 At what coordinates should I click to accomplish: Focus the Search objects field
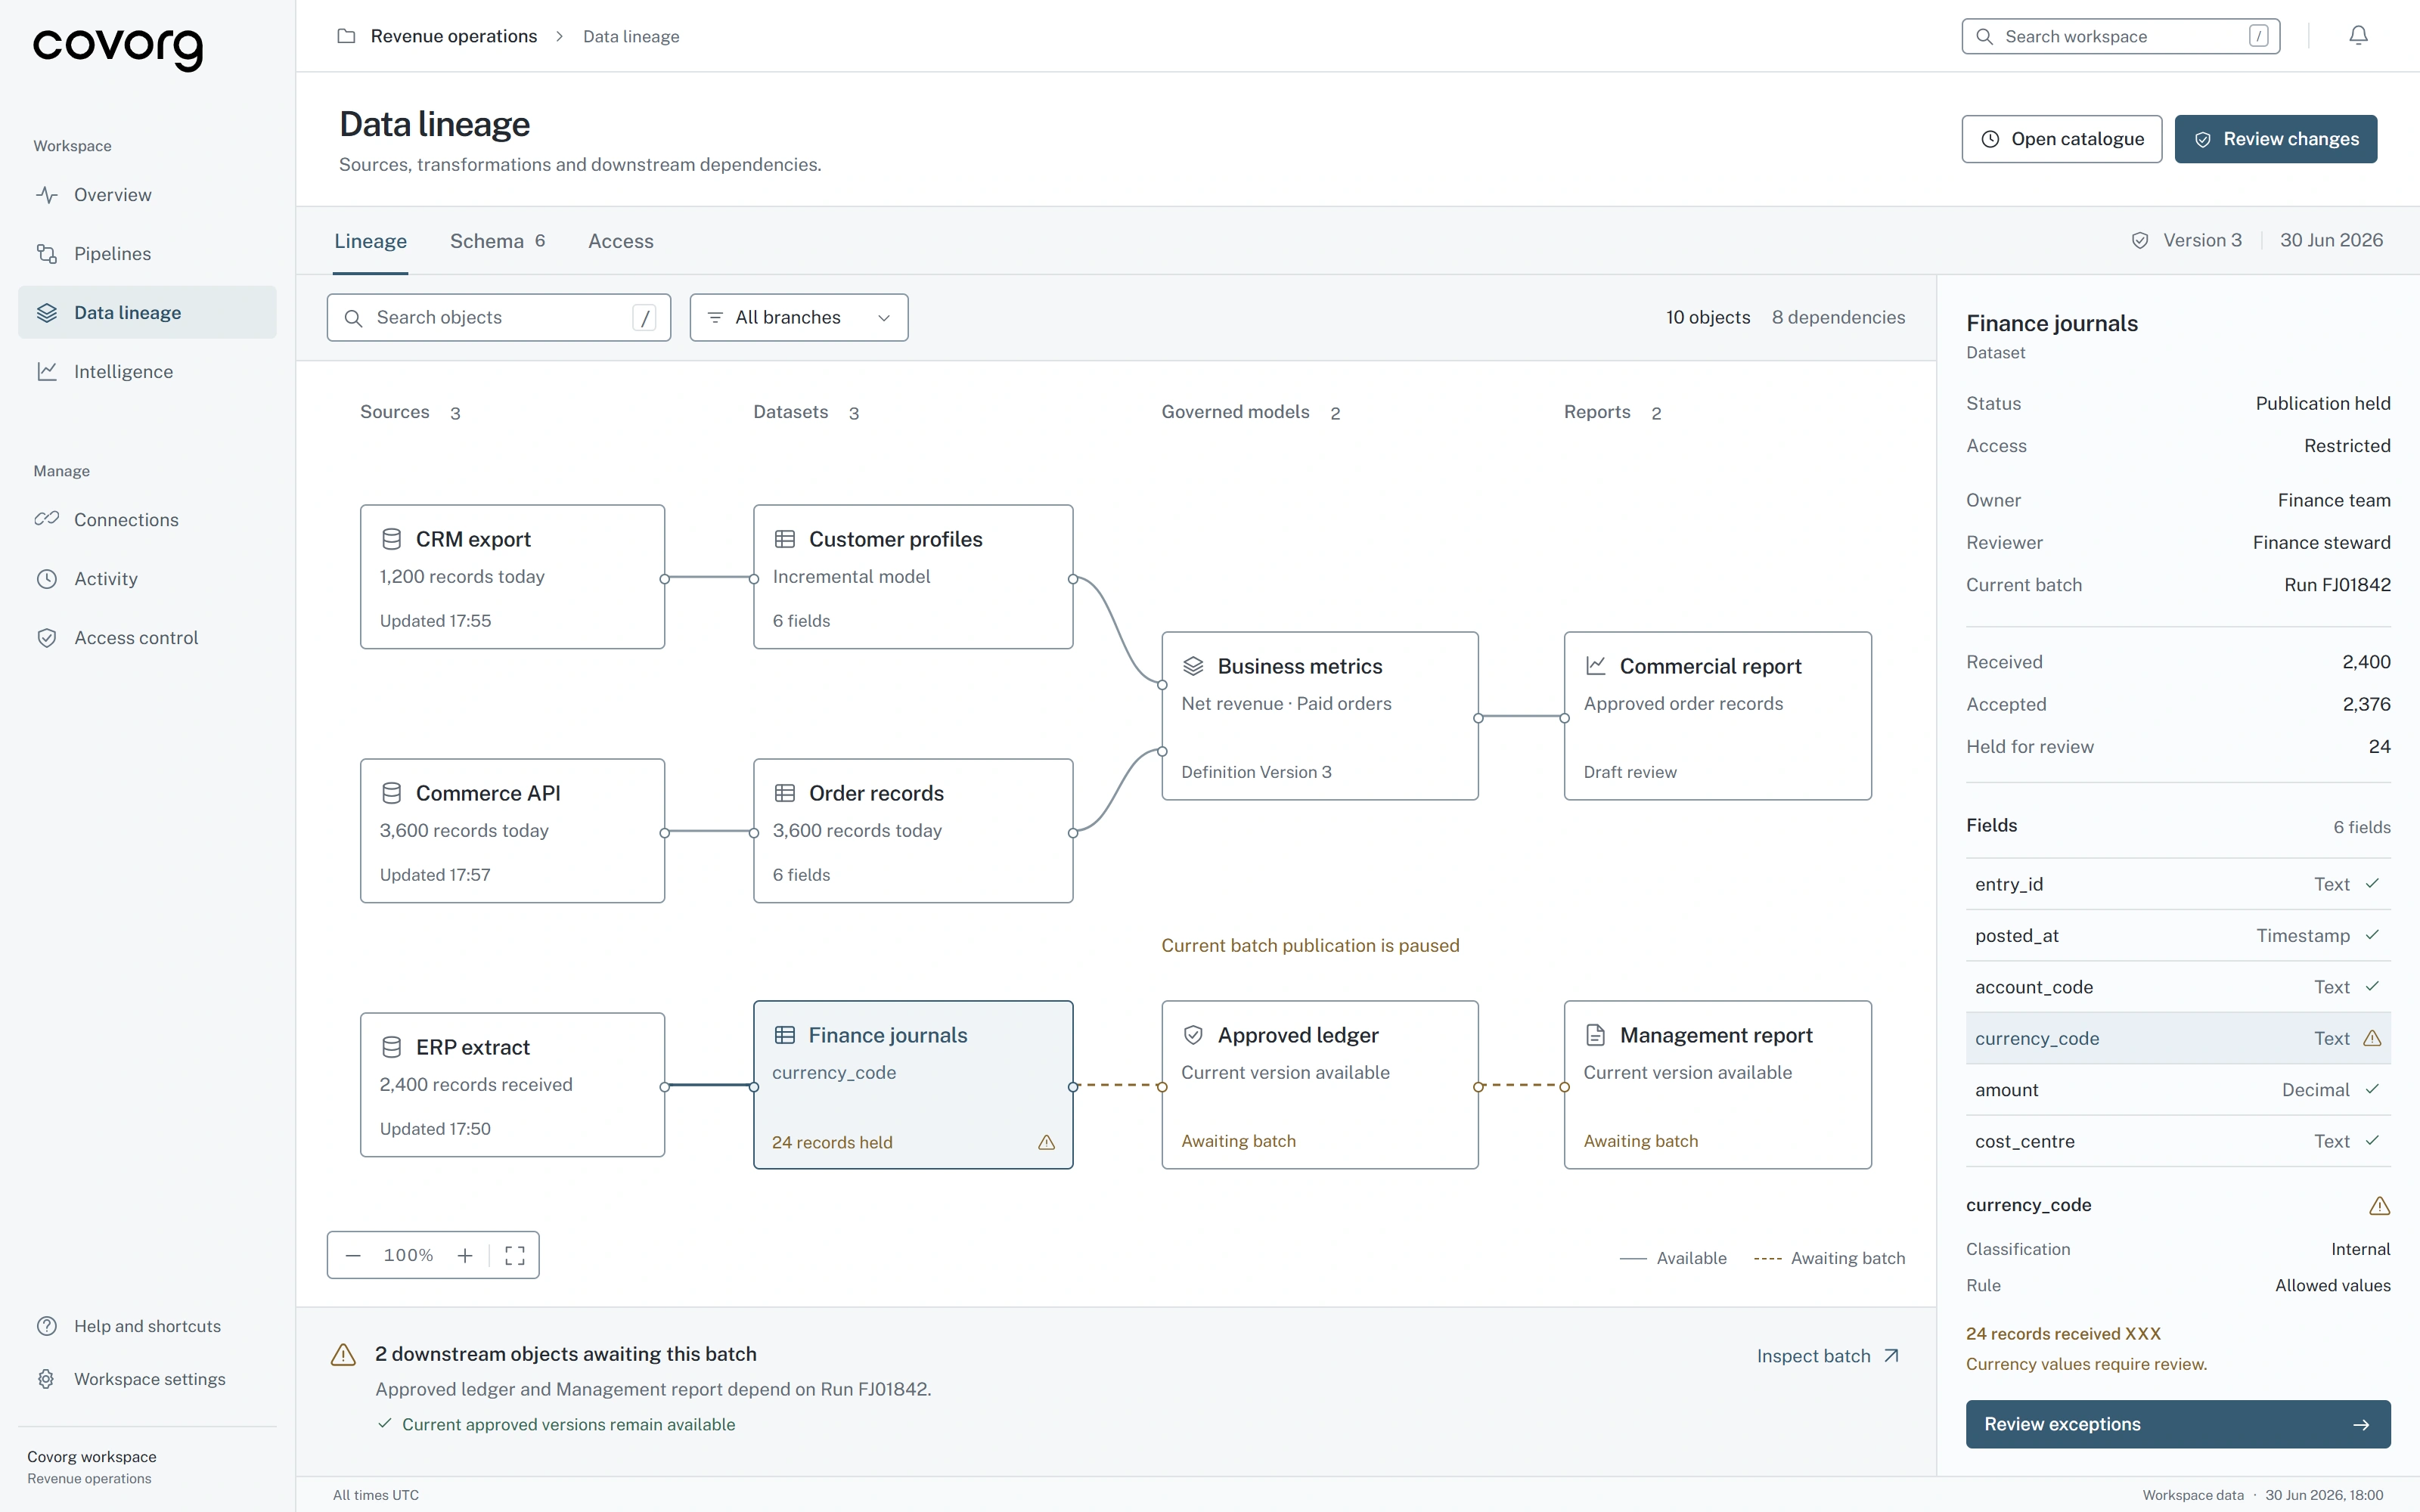pyautogui.click(x=499, y=317)
